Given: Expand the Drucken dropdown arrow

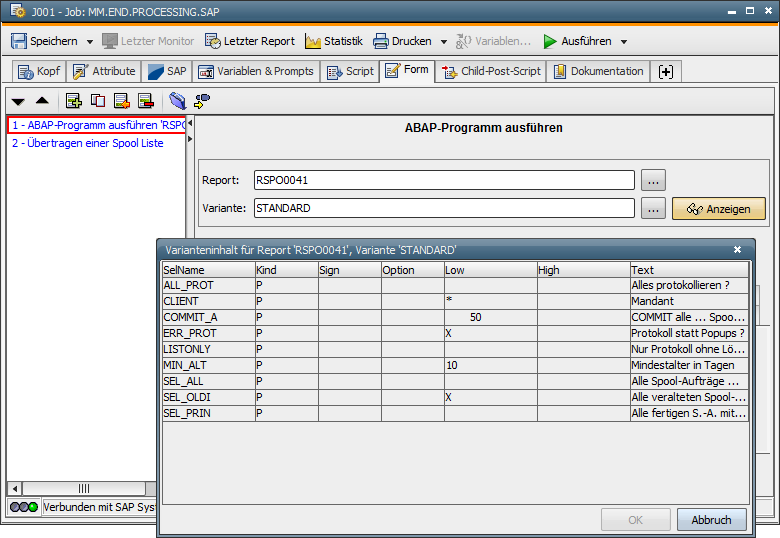Looking at the screenshot, I should point(444,42).
